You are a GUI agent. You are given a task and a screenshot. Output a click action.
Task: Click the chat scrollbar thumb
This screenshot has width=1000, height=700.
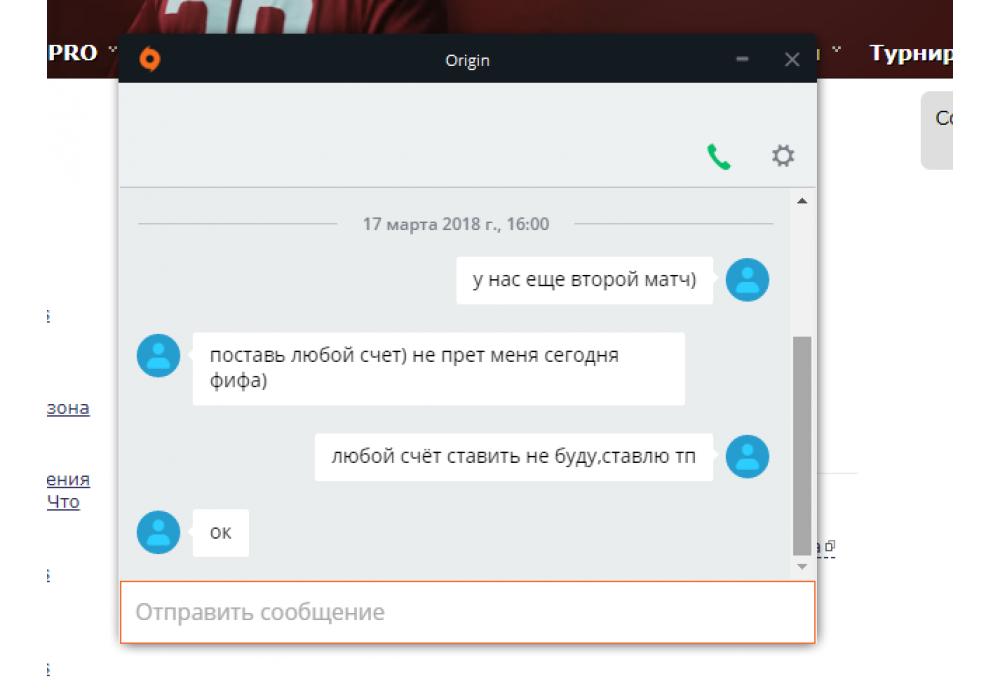[802, 446]
